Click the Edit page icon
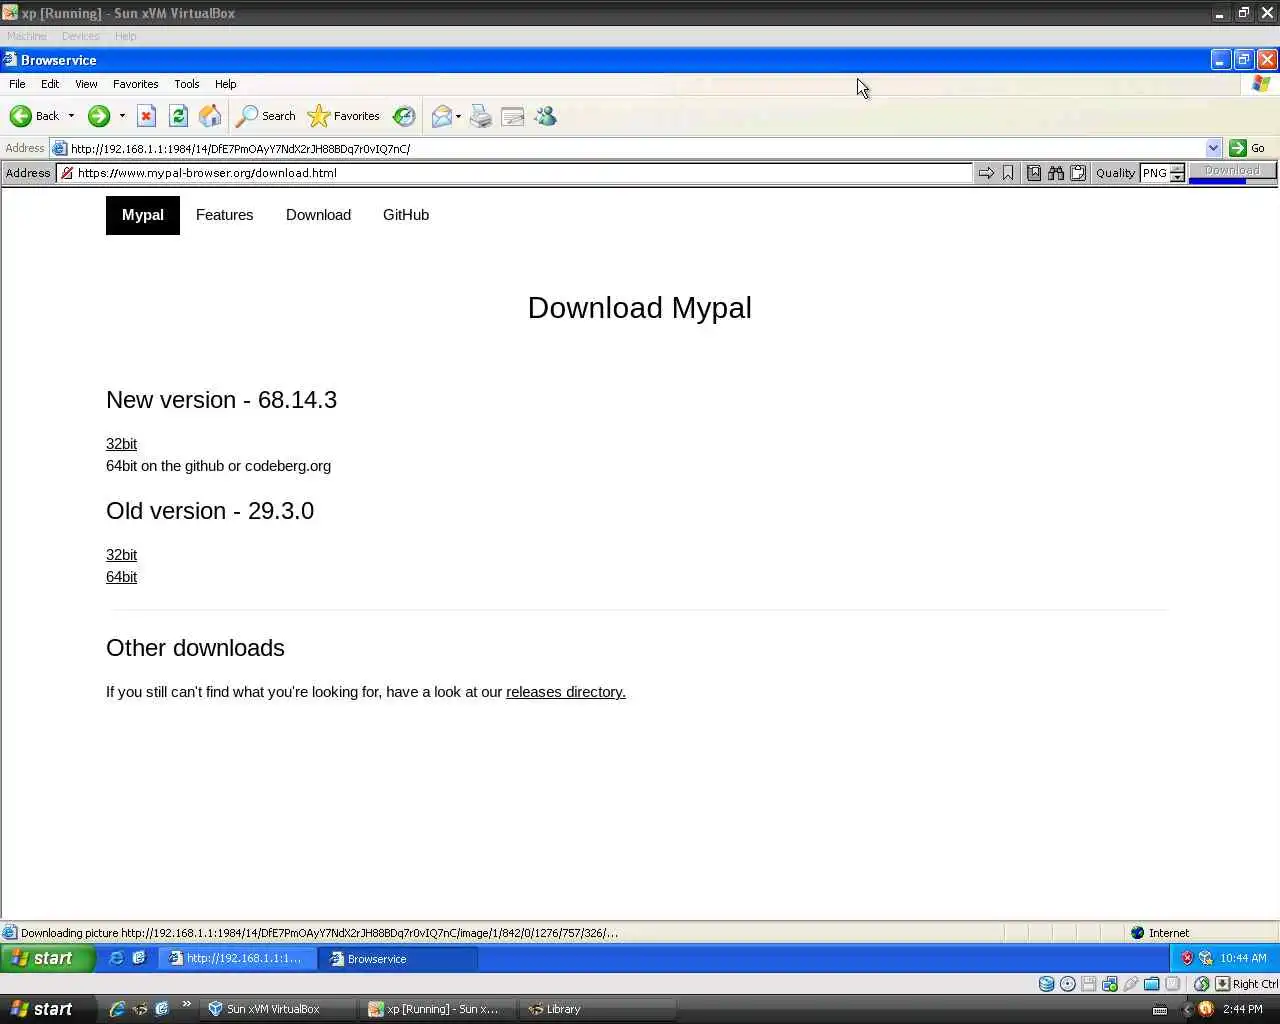Screen dimensions: 1280x1024 [x=513, y=116]
